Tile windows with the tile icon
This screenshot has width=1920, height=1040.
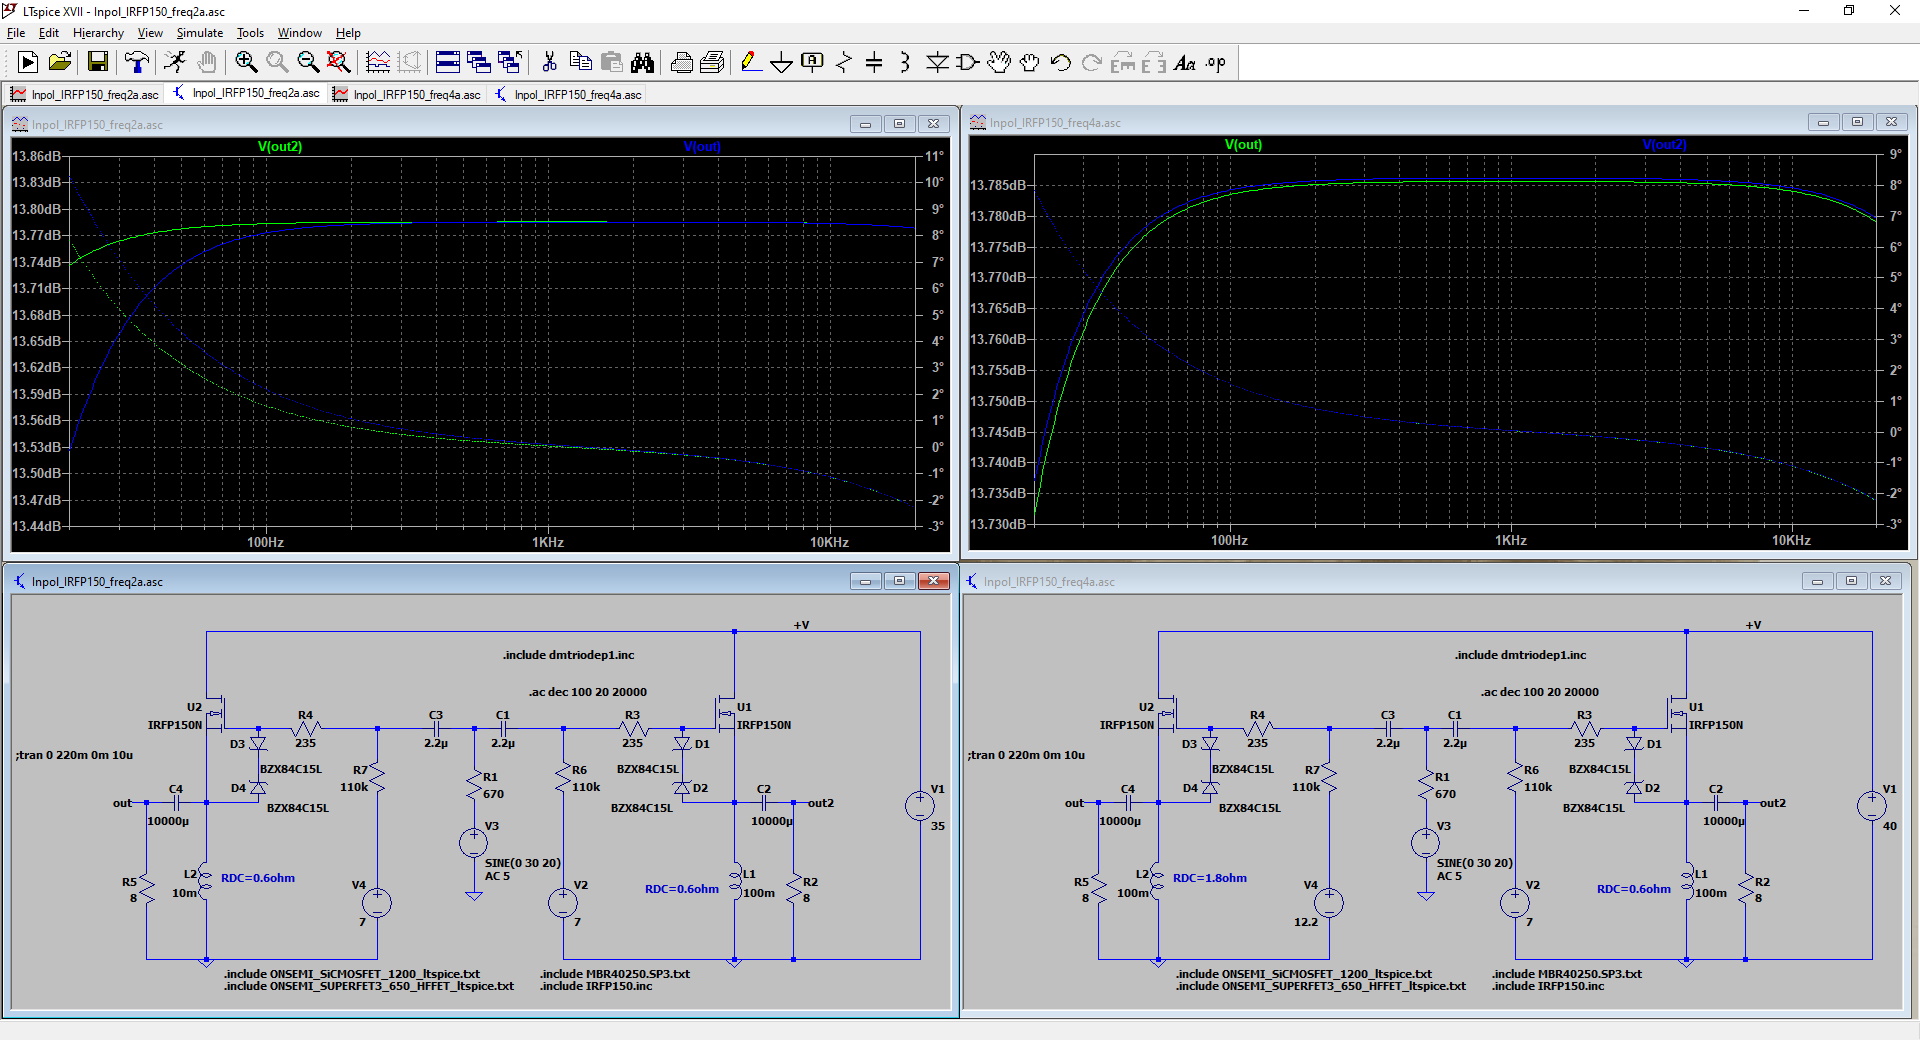click(448, 63)
